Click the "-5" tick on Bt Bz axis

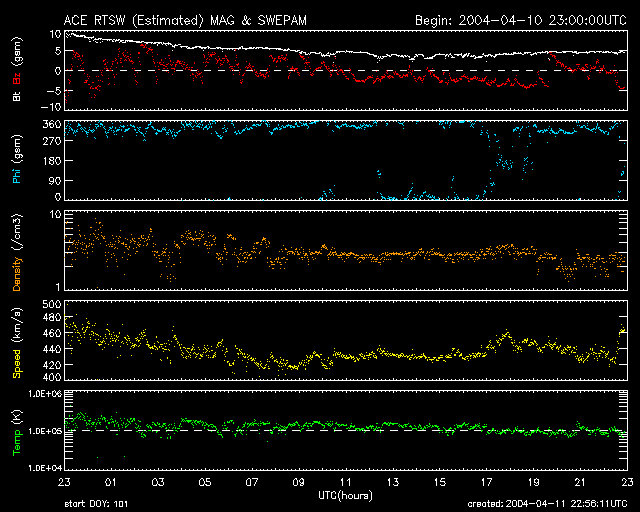(53, 90)
